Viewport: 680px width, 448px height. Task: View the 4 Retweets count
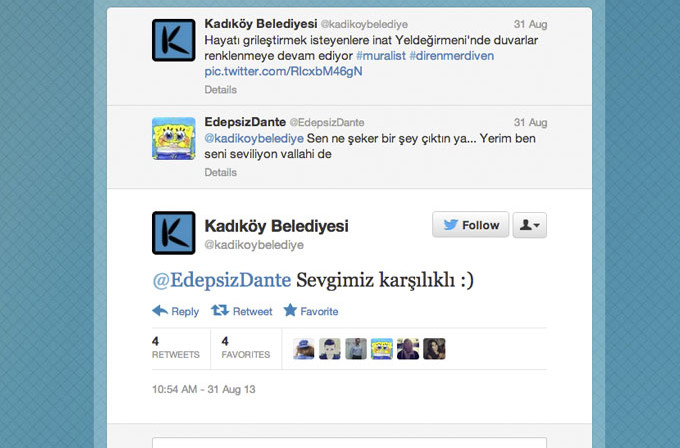pyautogui.click(x=176, y=348)
